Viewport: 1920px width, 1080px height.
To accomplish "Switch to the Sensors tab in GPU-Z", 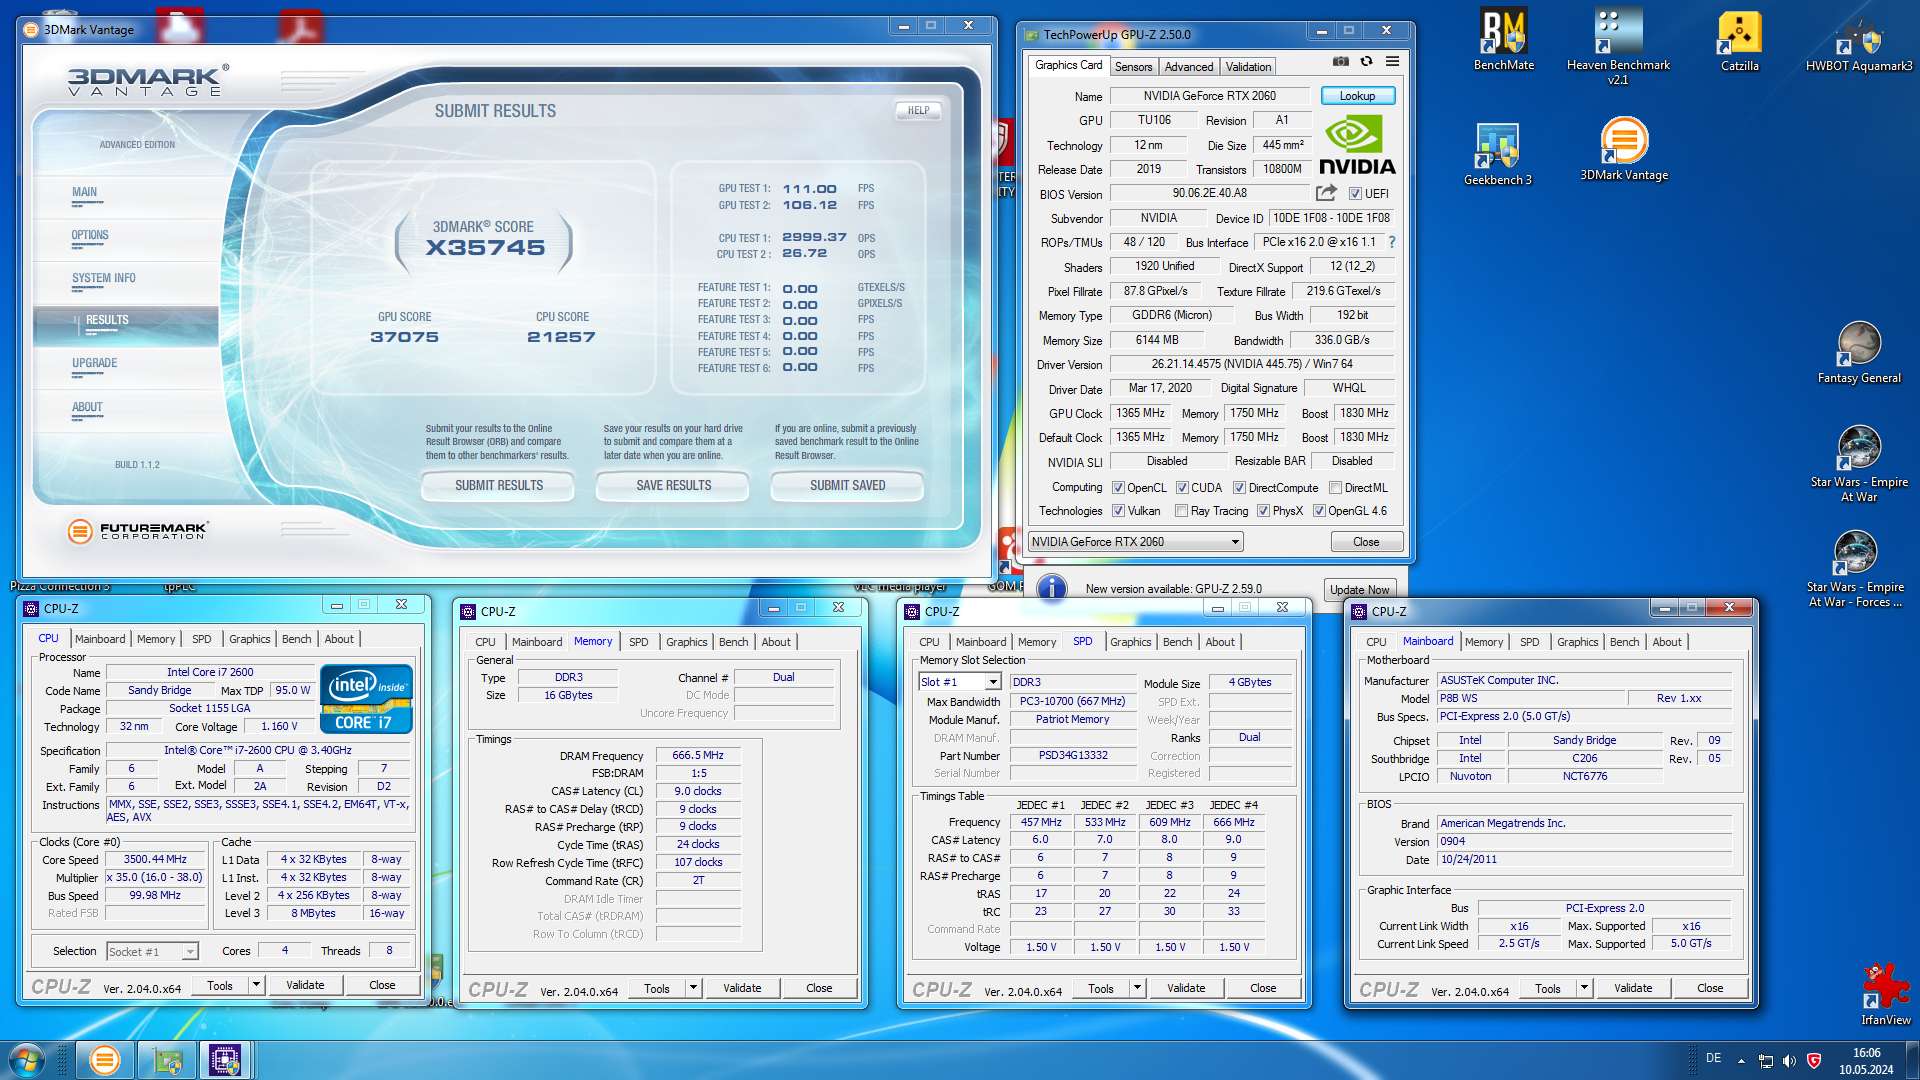I will point(1133,67).
